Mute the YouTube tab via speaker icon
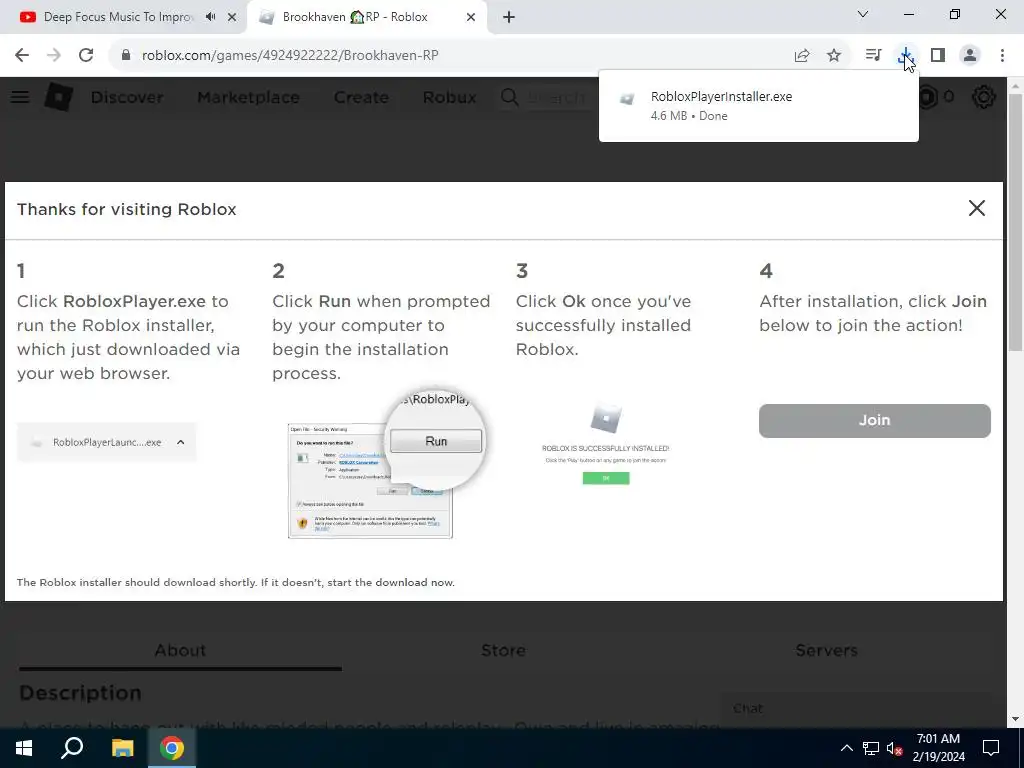 210,17
